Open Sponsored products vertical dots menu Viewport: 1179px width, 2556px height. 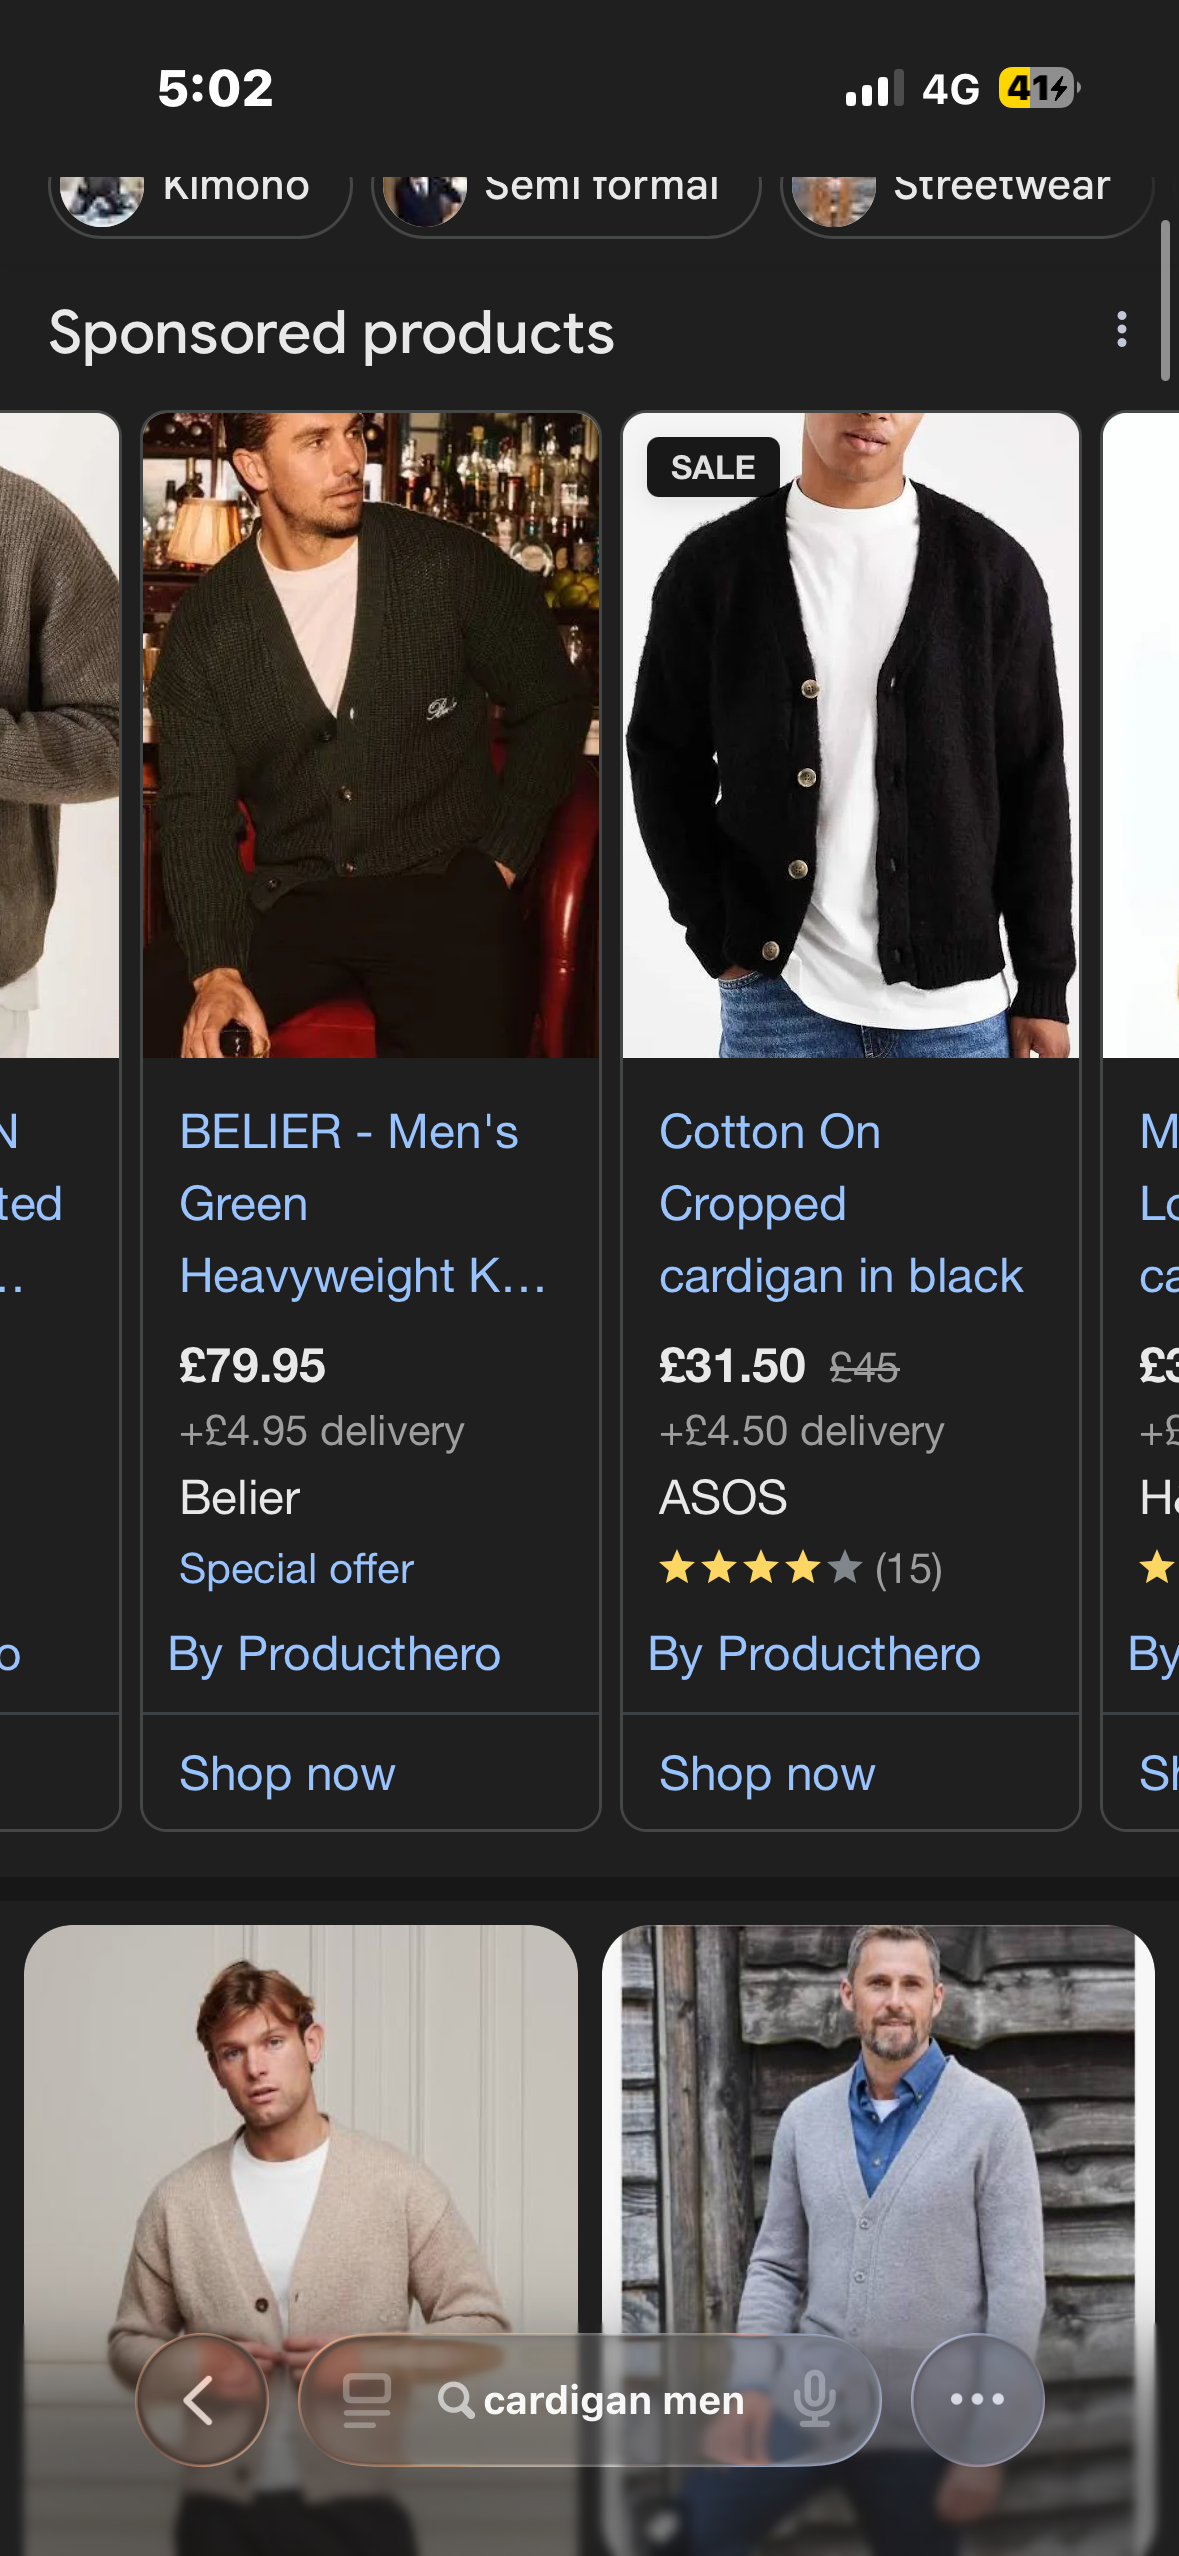point(1122,329)
